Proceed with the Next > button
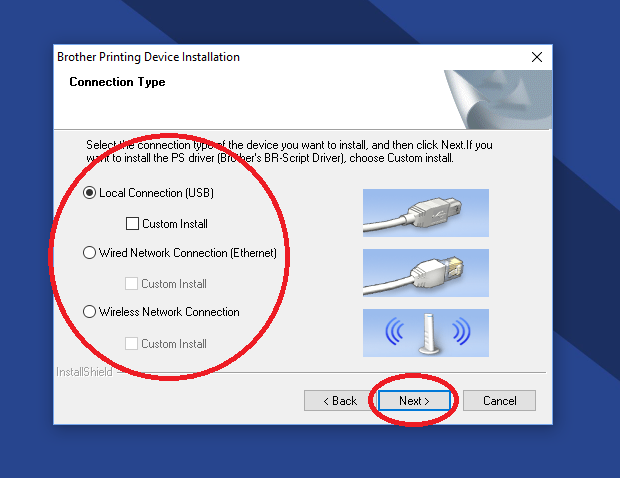Image resolution: width=620 pixels, height=478 pixels. point(414,401)
